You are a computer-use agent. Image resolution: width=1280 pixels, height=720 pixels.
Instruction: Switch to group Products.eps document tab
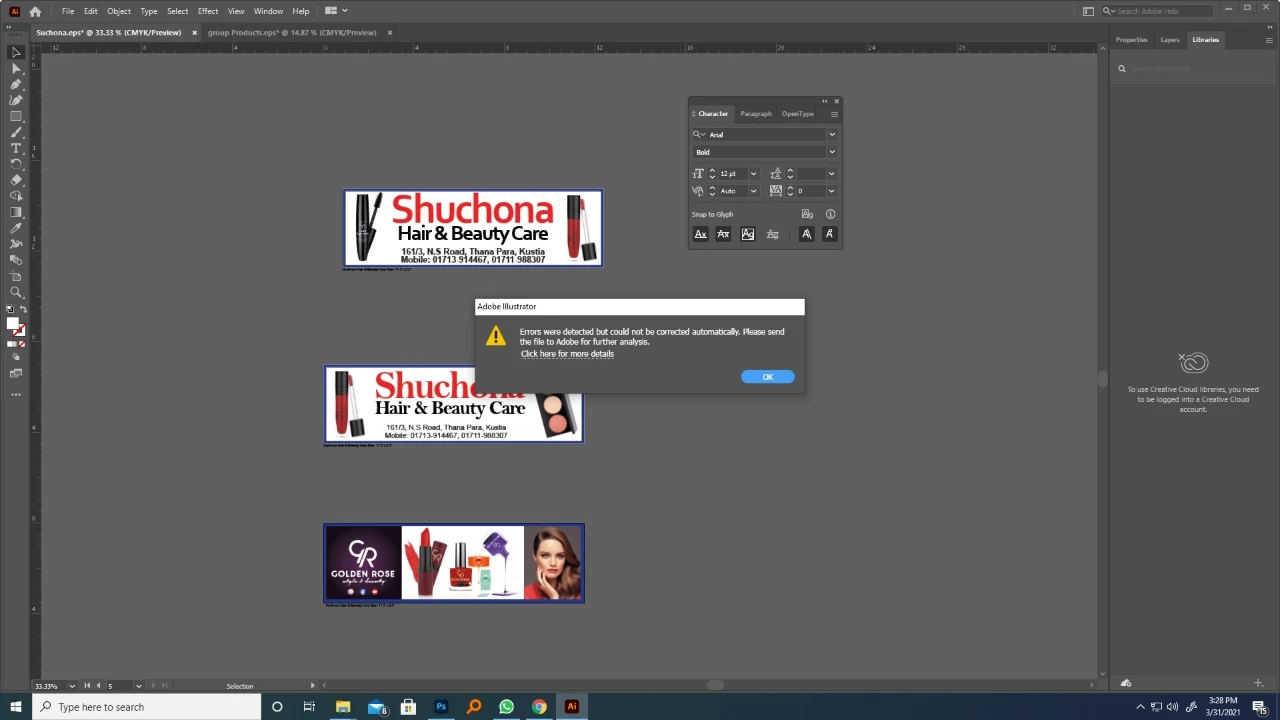tap(292, 32)
